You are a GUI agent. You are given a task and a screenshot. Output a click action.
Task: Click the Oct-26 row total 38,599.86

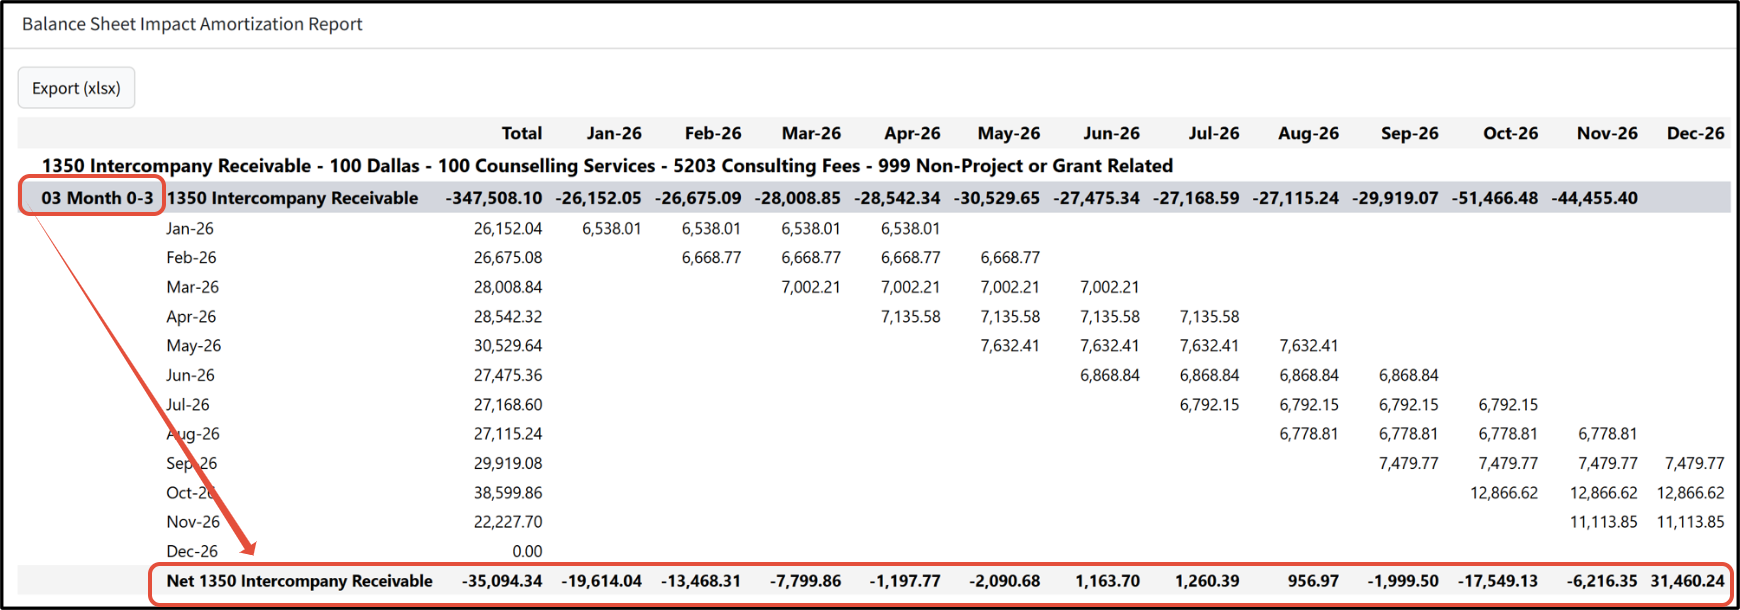(508, 493)
